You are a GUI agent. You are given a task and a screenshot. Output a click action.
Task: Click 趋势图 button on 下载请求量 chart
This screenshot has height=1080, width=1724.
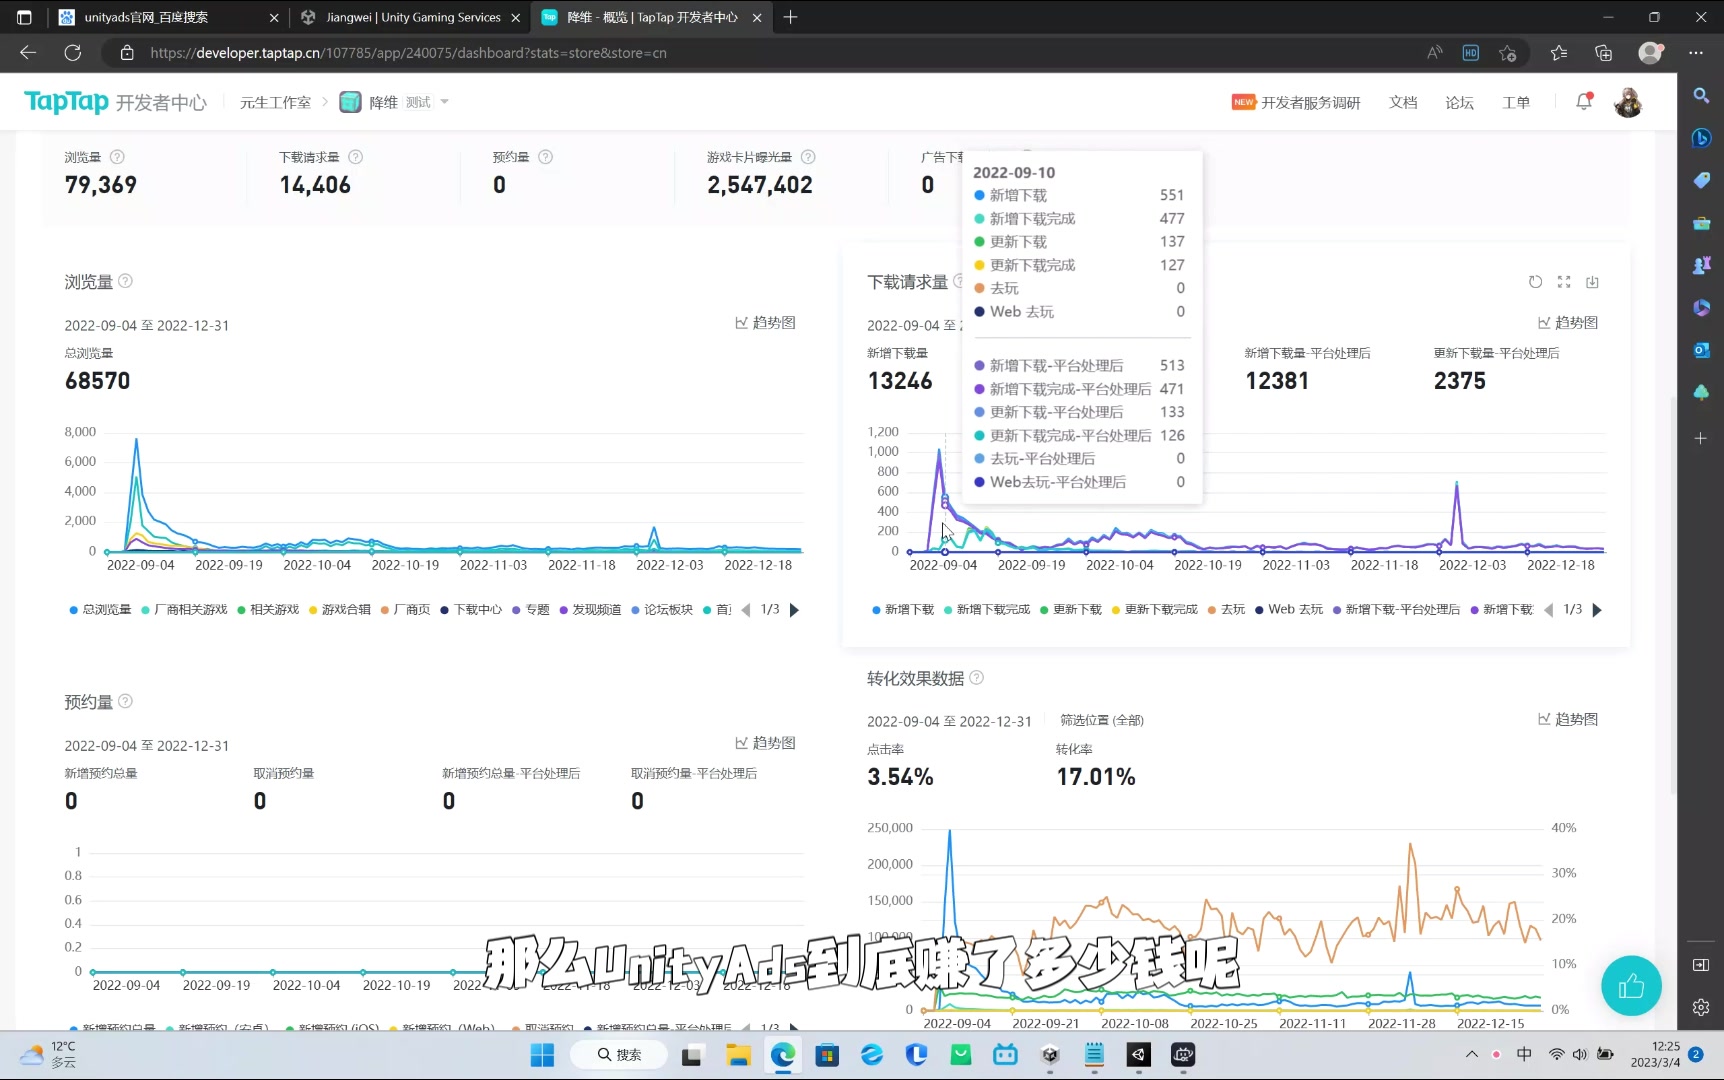pos(1567,322)
